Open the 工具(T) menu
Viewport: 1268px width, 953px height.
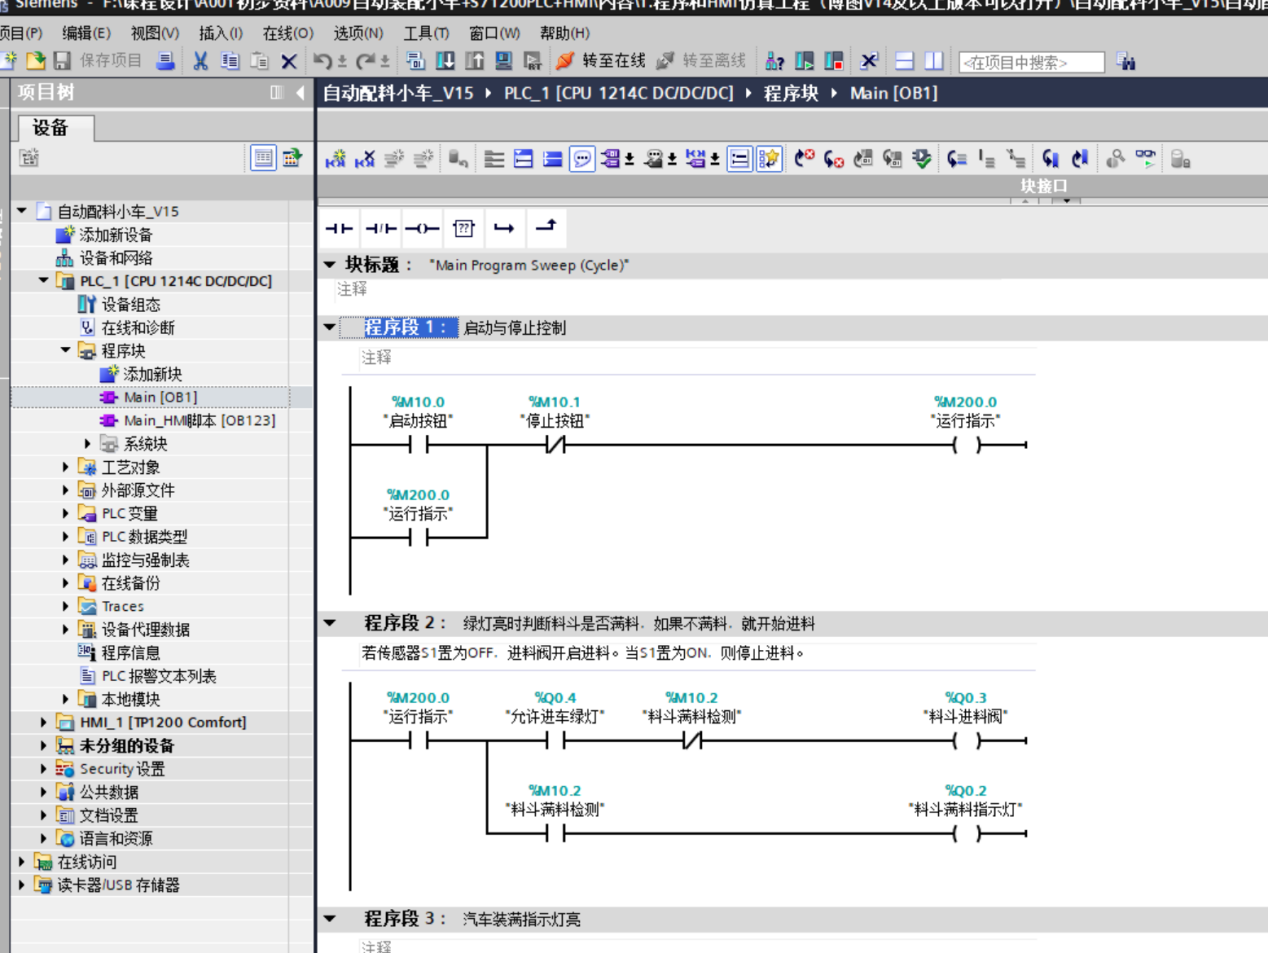pyautogui.click(x=426, y=33)
